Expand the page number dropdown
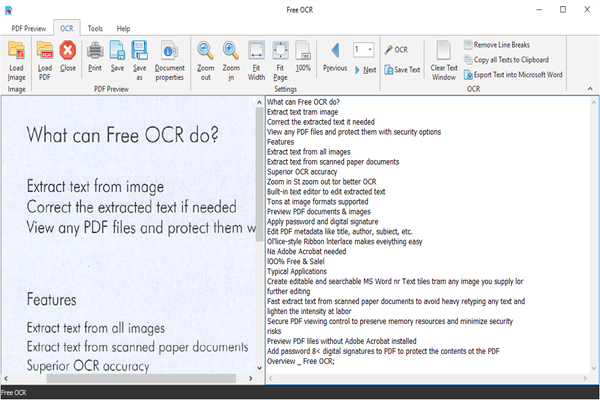Image resolution: width=600 pixels, height=400 pixels. point(370,49)
